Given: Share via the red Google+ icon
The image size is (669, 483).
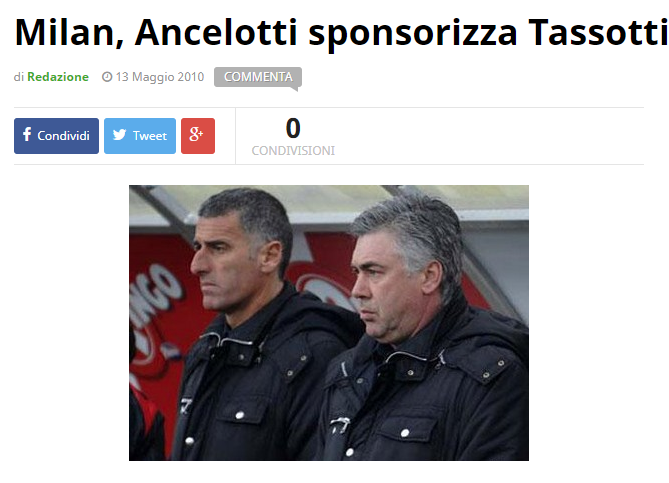Looking at the screenshot, I should [198, 136].
